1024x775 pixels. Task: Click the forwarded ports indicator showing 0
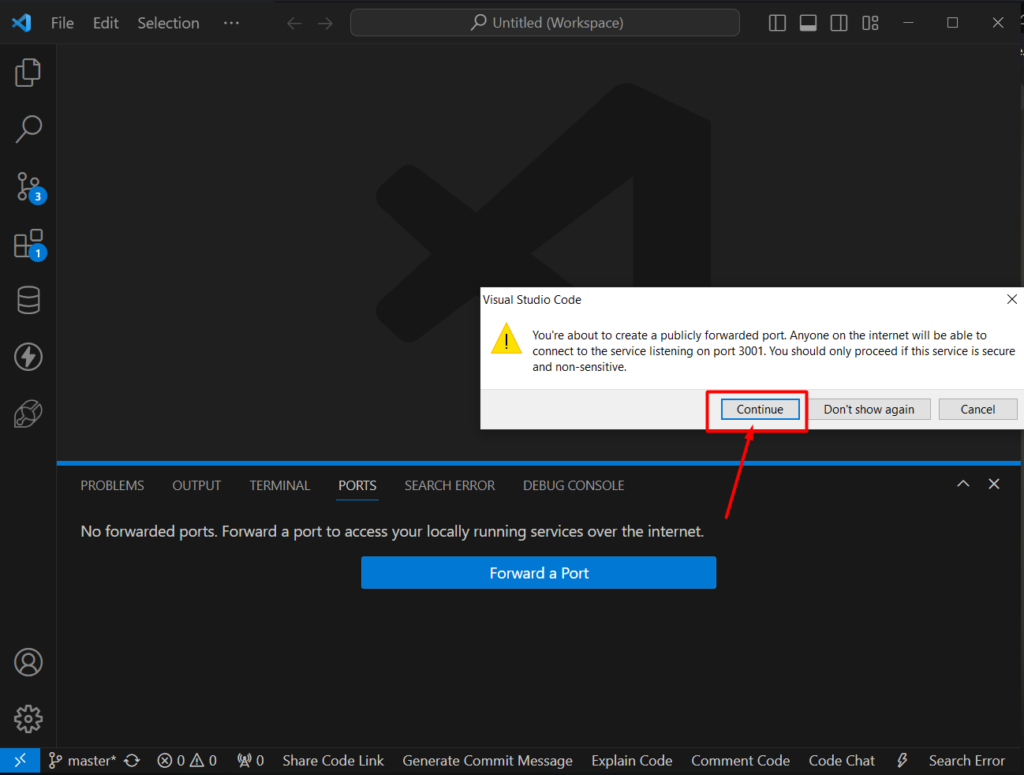click(x=251, y=761)
